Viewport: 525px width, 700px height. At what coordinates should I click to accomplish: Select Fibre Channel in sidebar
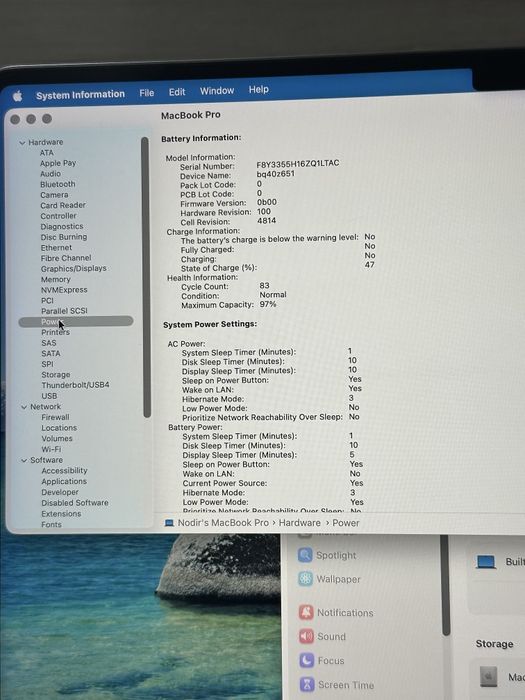click(x=66, y=258)
